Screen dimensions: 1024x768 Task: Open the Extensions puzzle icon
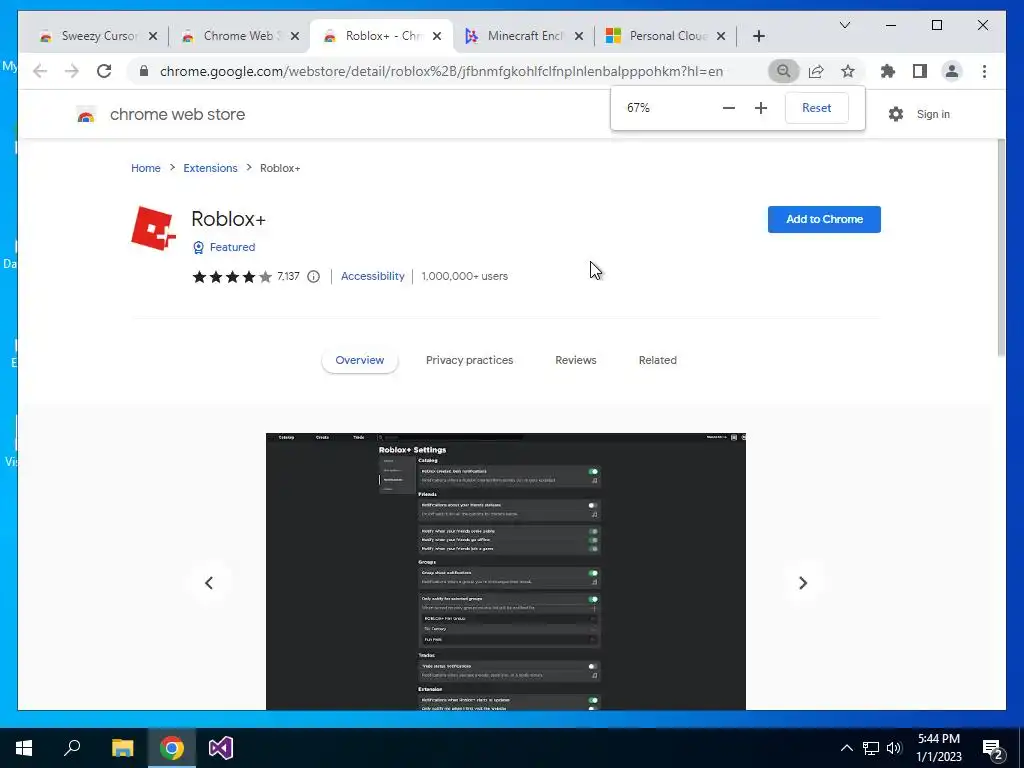(x=888, y=71)
